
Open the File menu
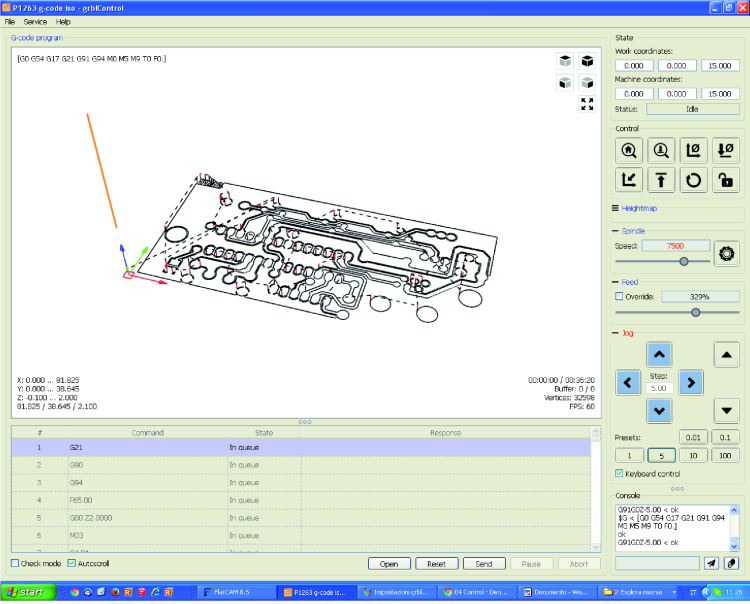tap(10, 22)
